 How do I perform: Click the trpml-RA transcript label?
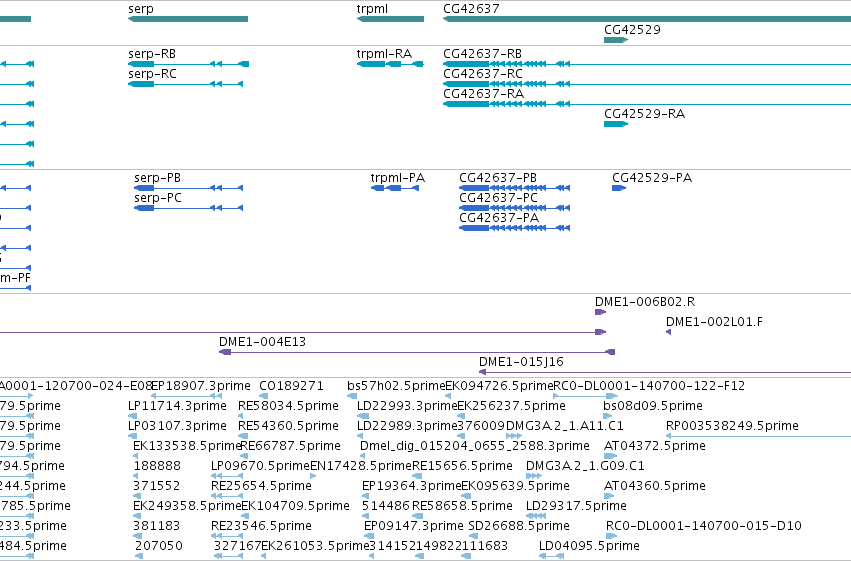coord(384,54)
